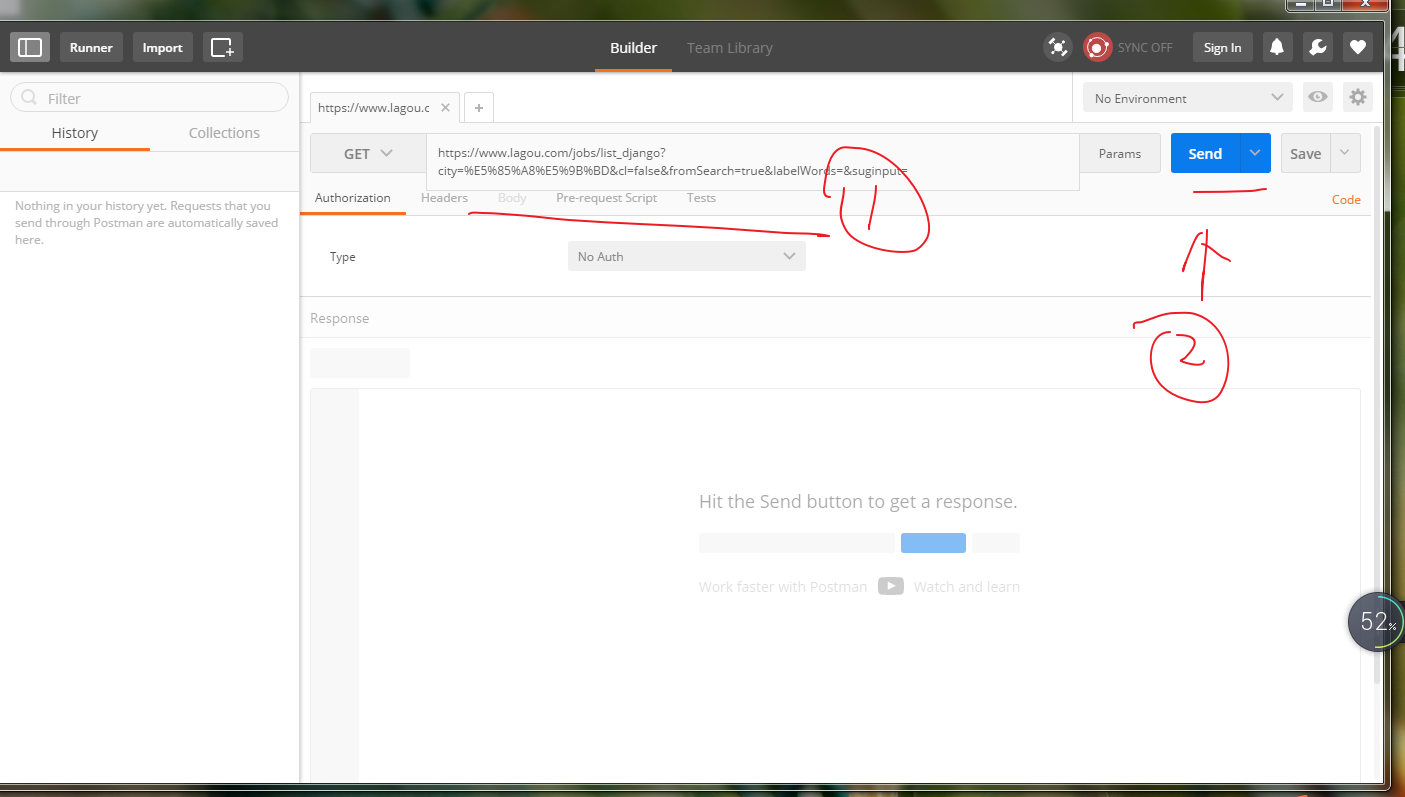Open the No Auth type dropdown
Image resolution: width=1405 pixels, height=797 pixels.
(686, 256)
